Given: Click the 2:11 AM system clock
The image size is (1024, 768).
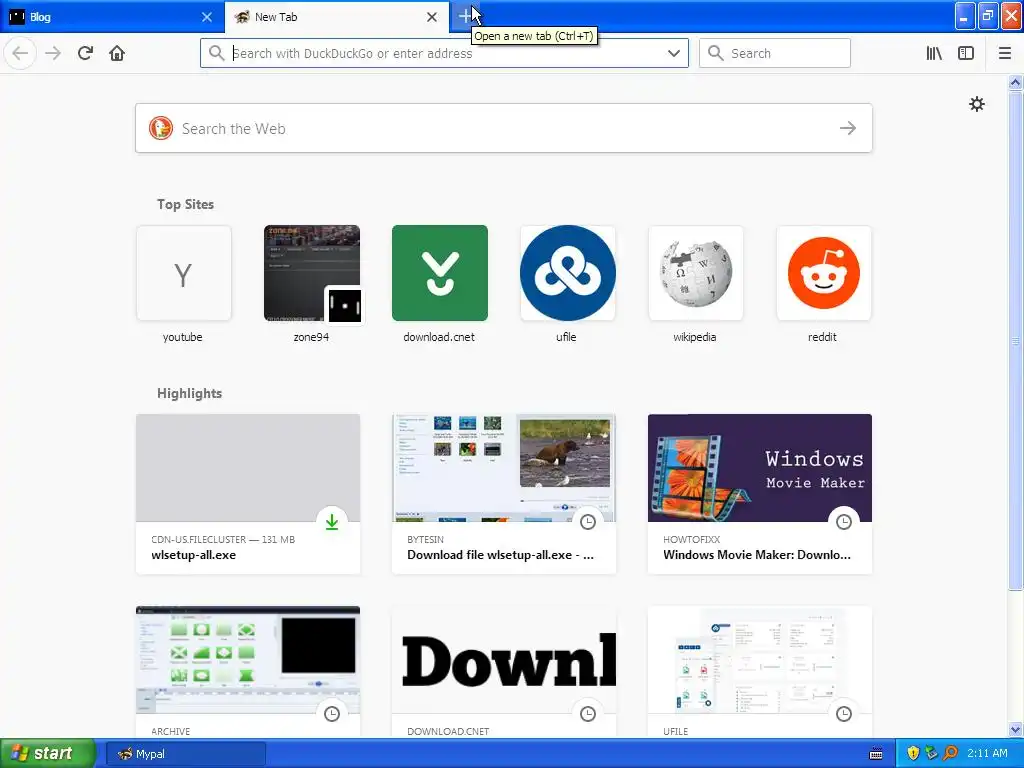Looking at the screenshot, I should (x=987, y=754).
